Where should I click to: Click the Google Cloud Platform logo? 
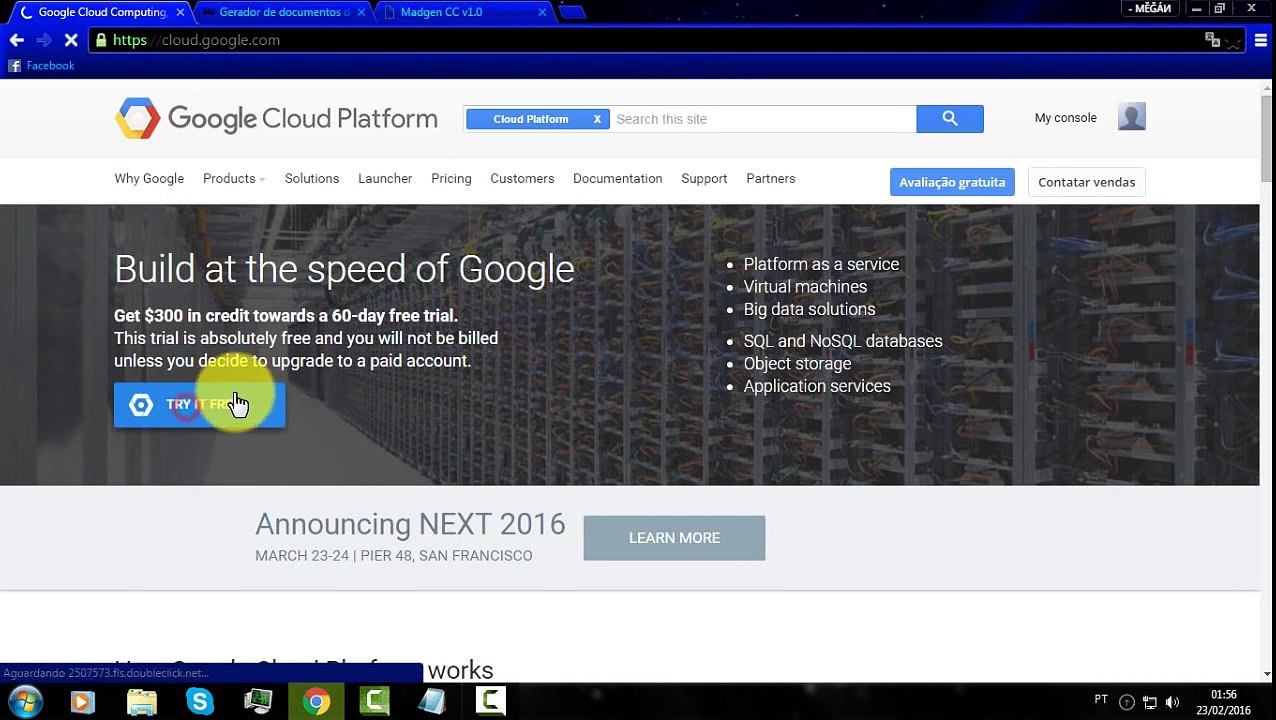276,118
